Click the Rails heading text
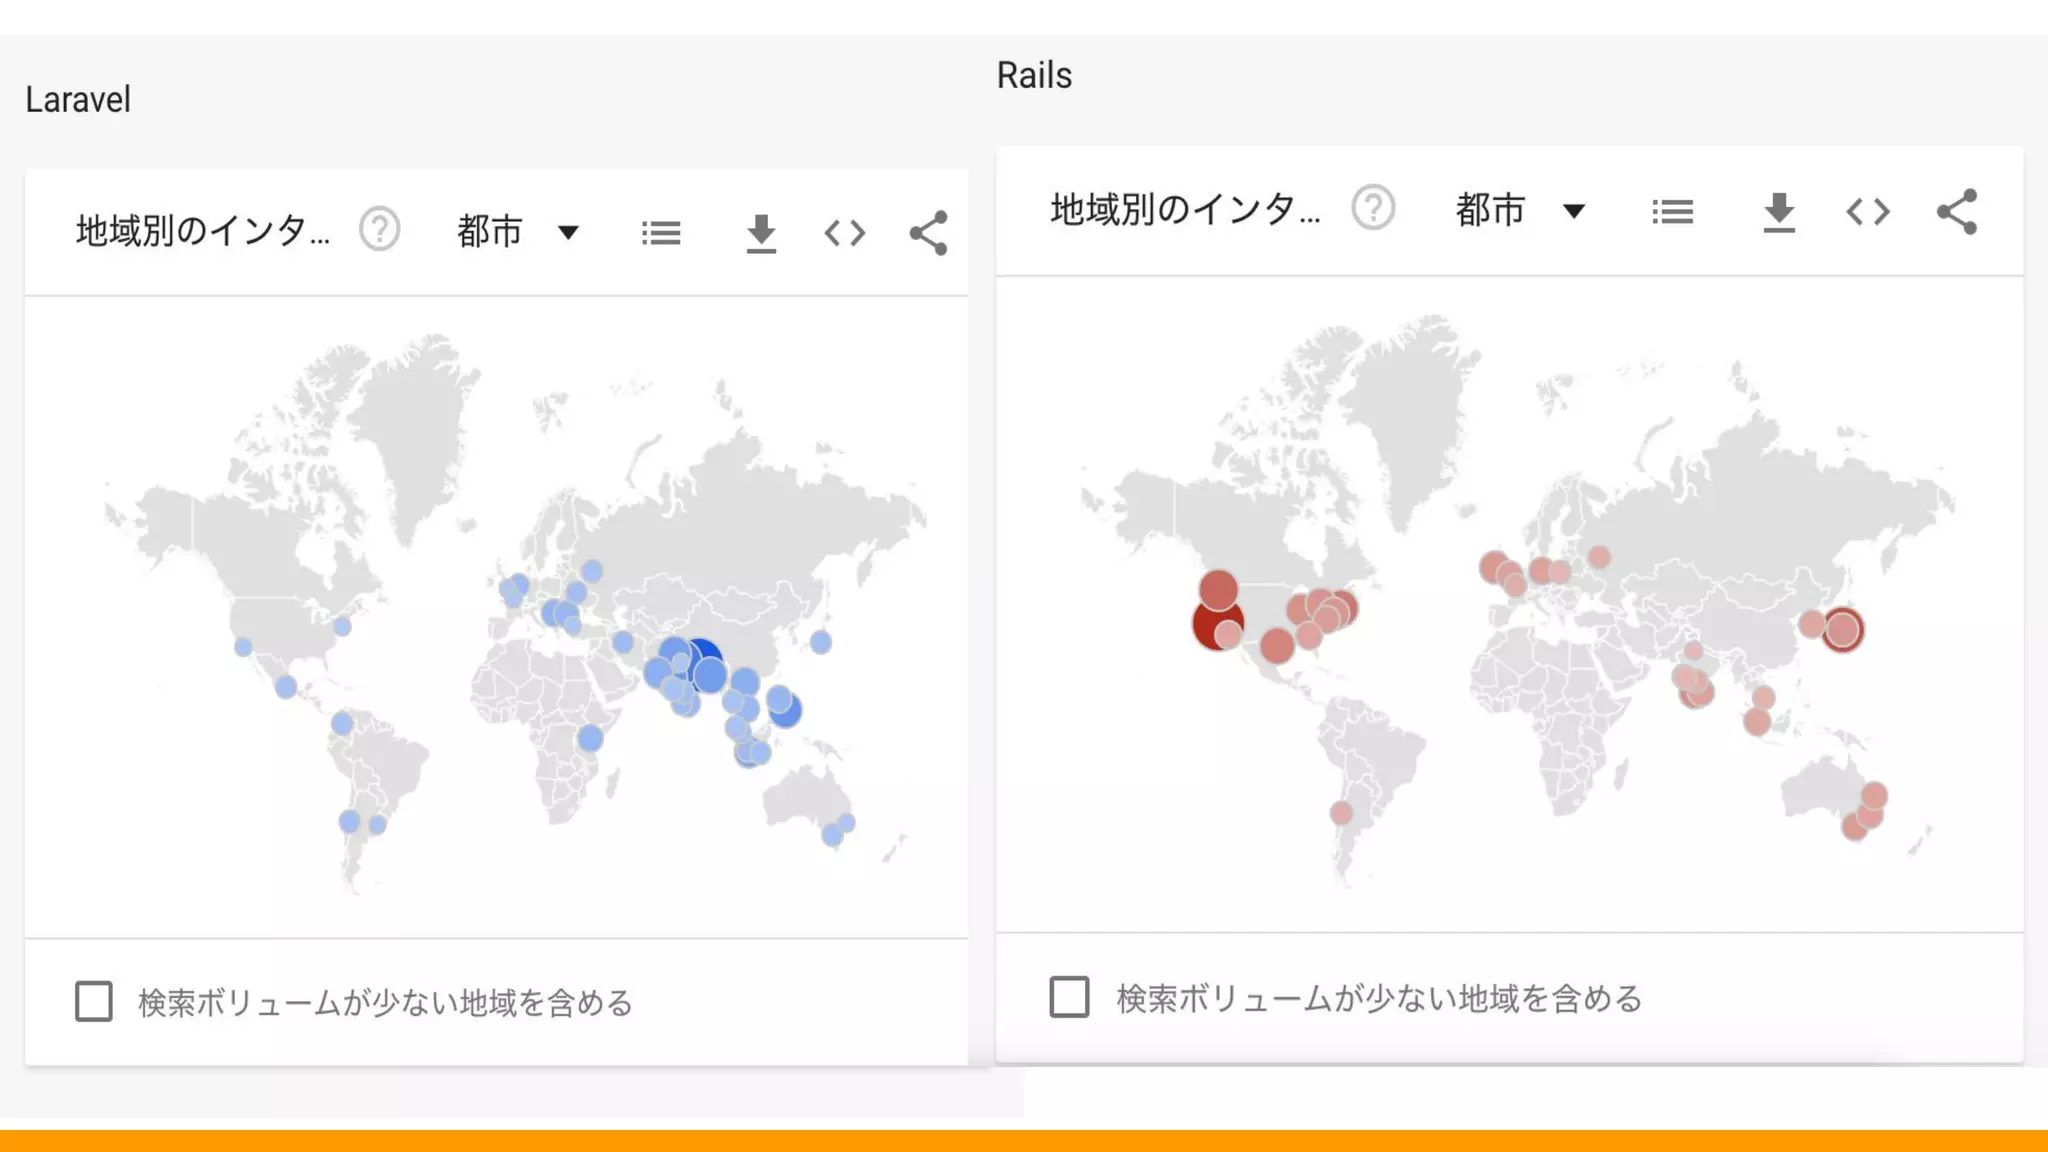This screenshot has height=1152, width=2048. pyautogui.click(x=1034, y=75)
